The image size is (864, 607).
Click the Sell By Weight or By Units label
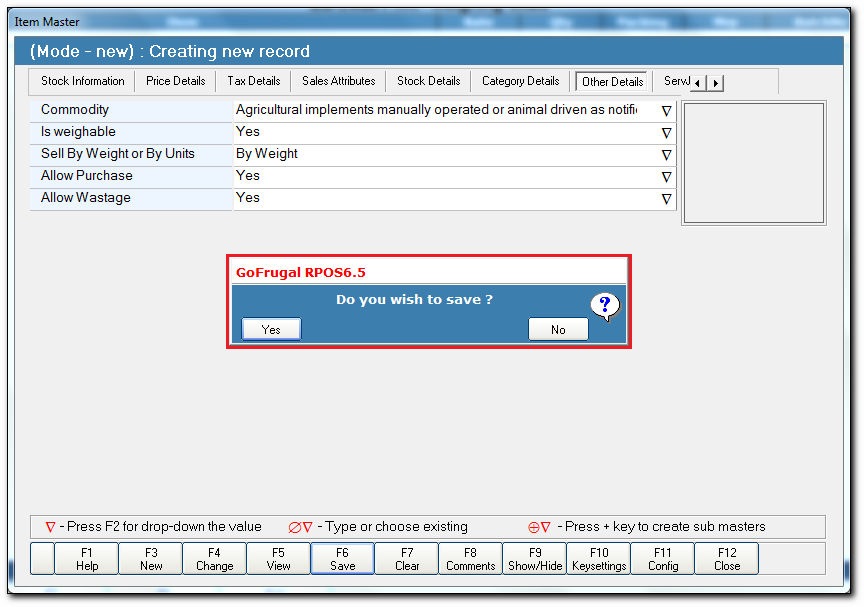[x=118, y=154]
